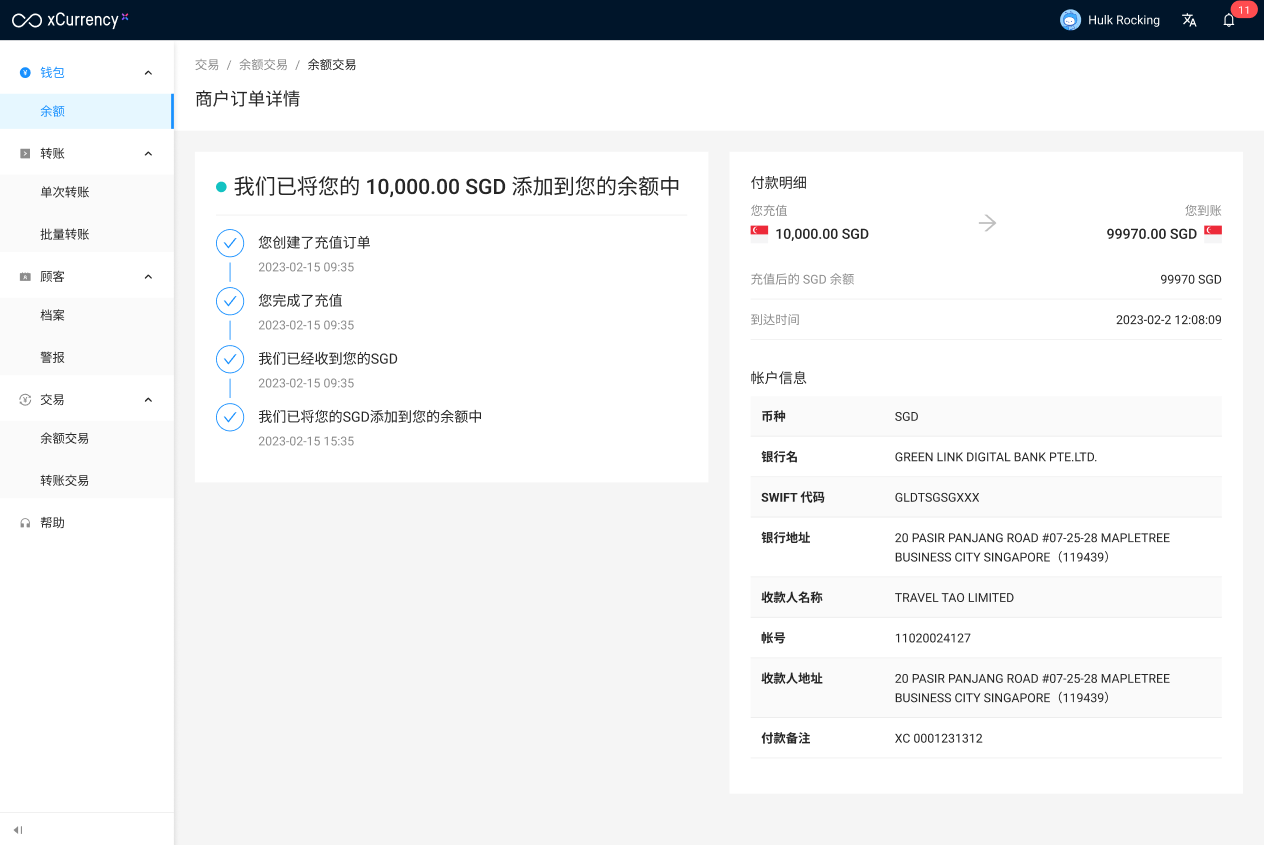Click the 帐户信息 heading
Screen dimensions: 1264x845
[779, 378]
